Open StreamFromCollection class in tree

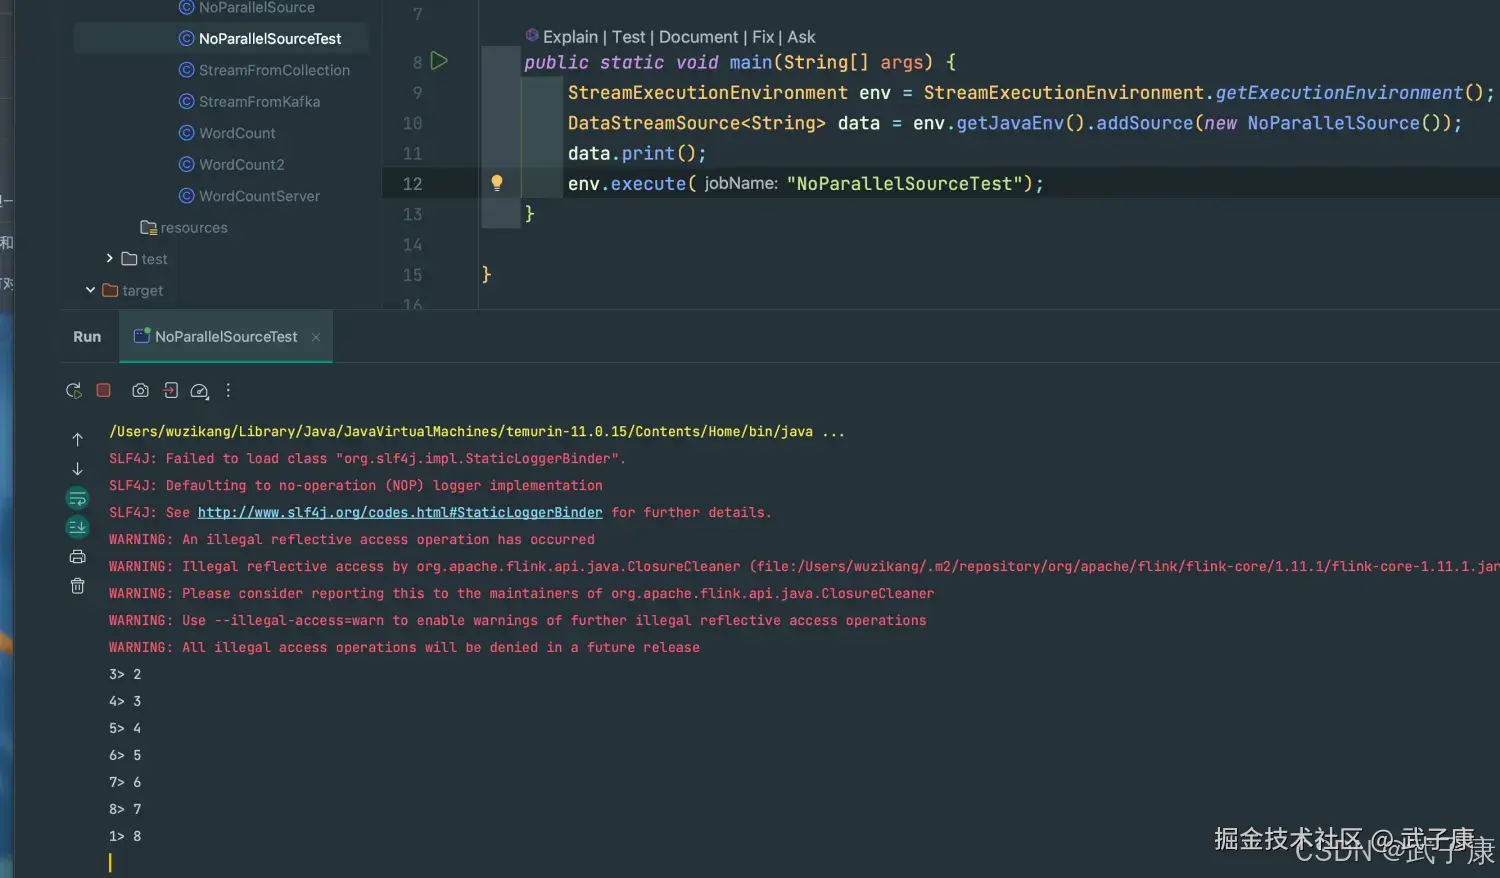point(274,70)
